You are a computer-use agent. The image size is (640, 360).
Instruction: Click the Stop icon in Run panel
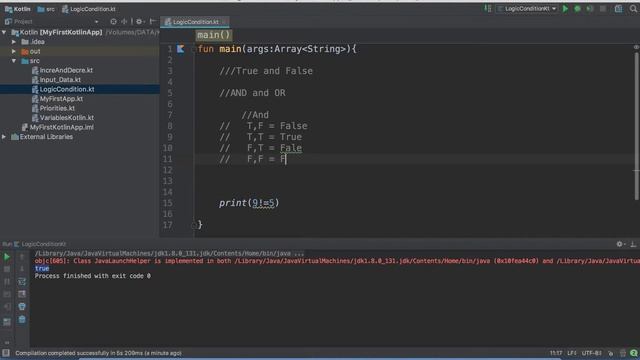coord(7,269)
